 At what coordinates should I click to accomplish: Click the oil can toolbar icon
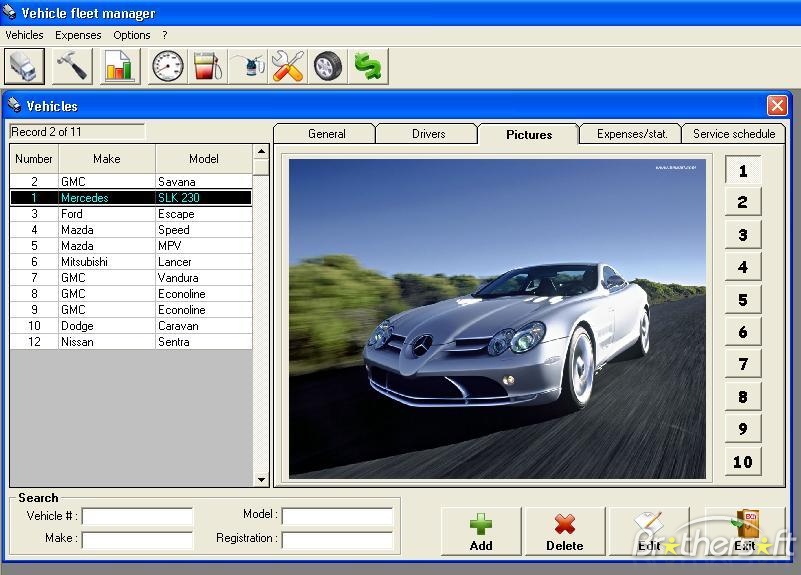248,66
